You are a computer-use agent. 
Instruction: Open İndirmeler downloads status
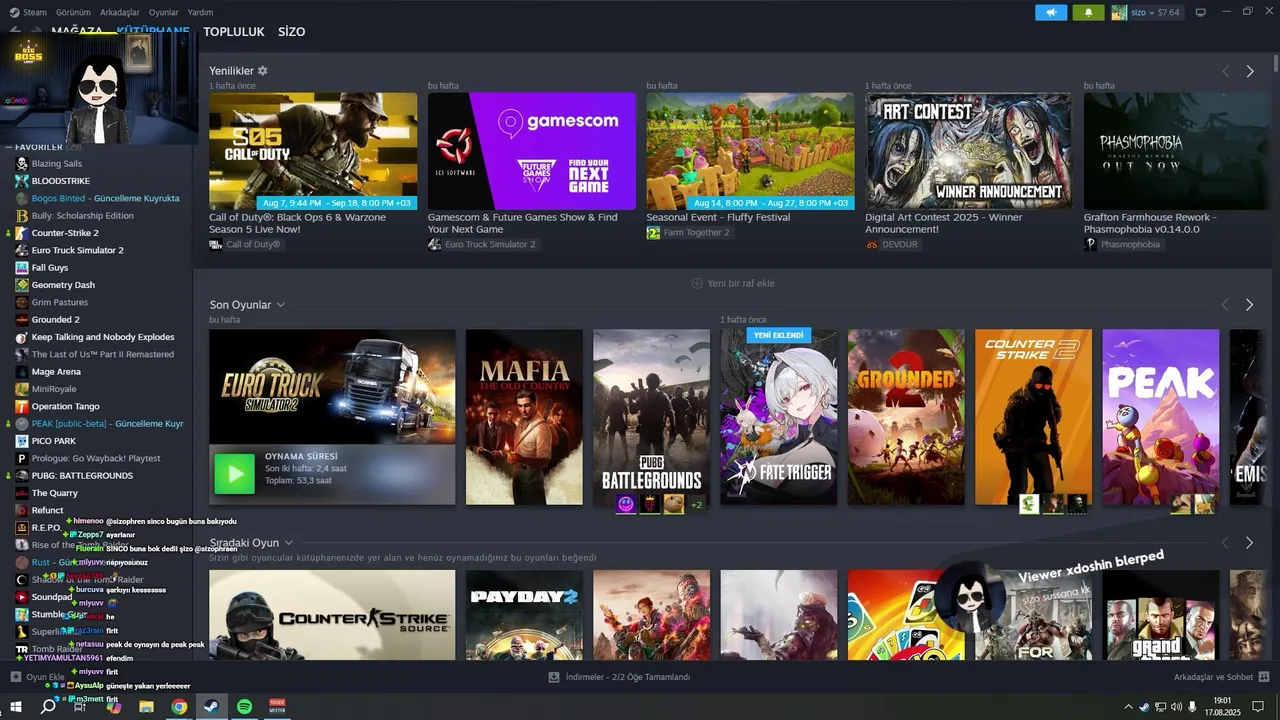[x=619, y=677]
